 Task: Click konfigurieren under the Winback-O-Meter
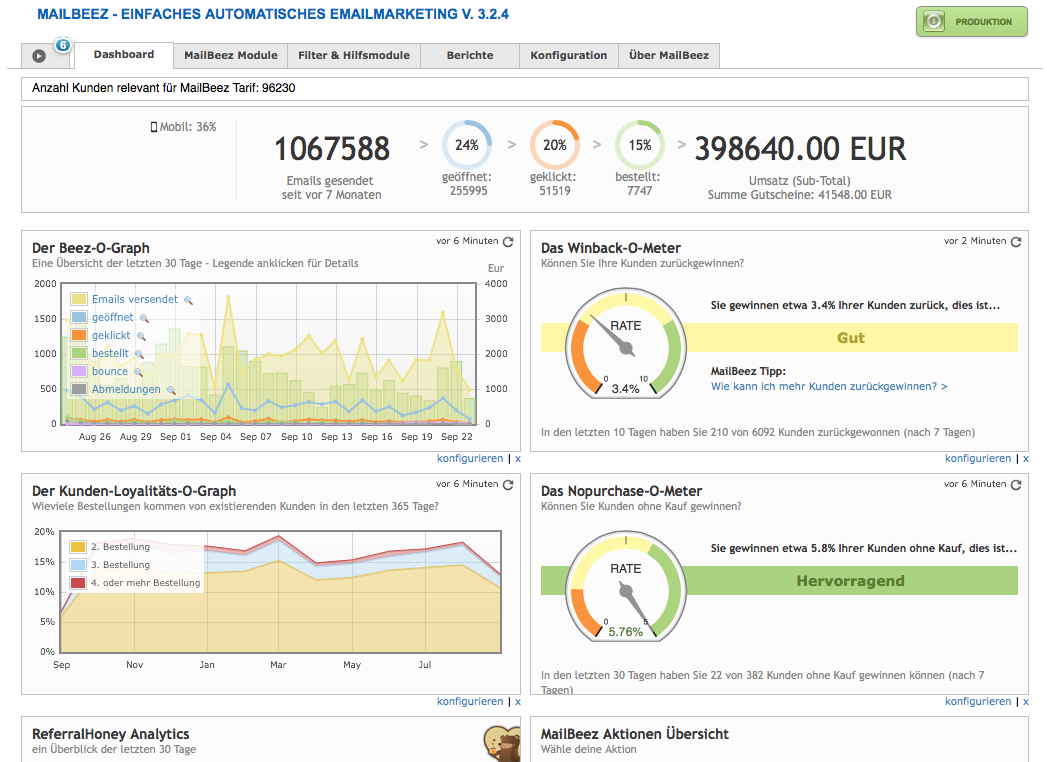[978, 458]
